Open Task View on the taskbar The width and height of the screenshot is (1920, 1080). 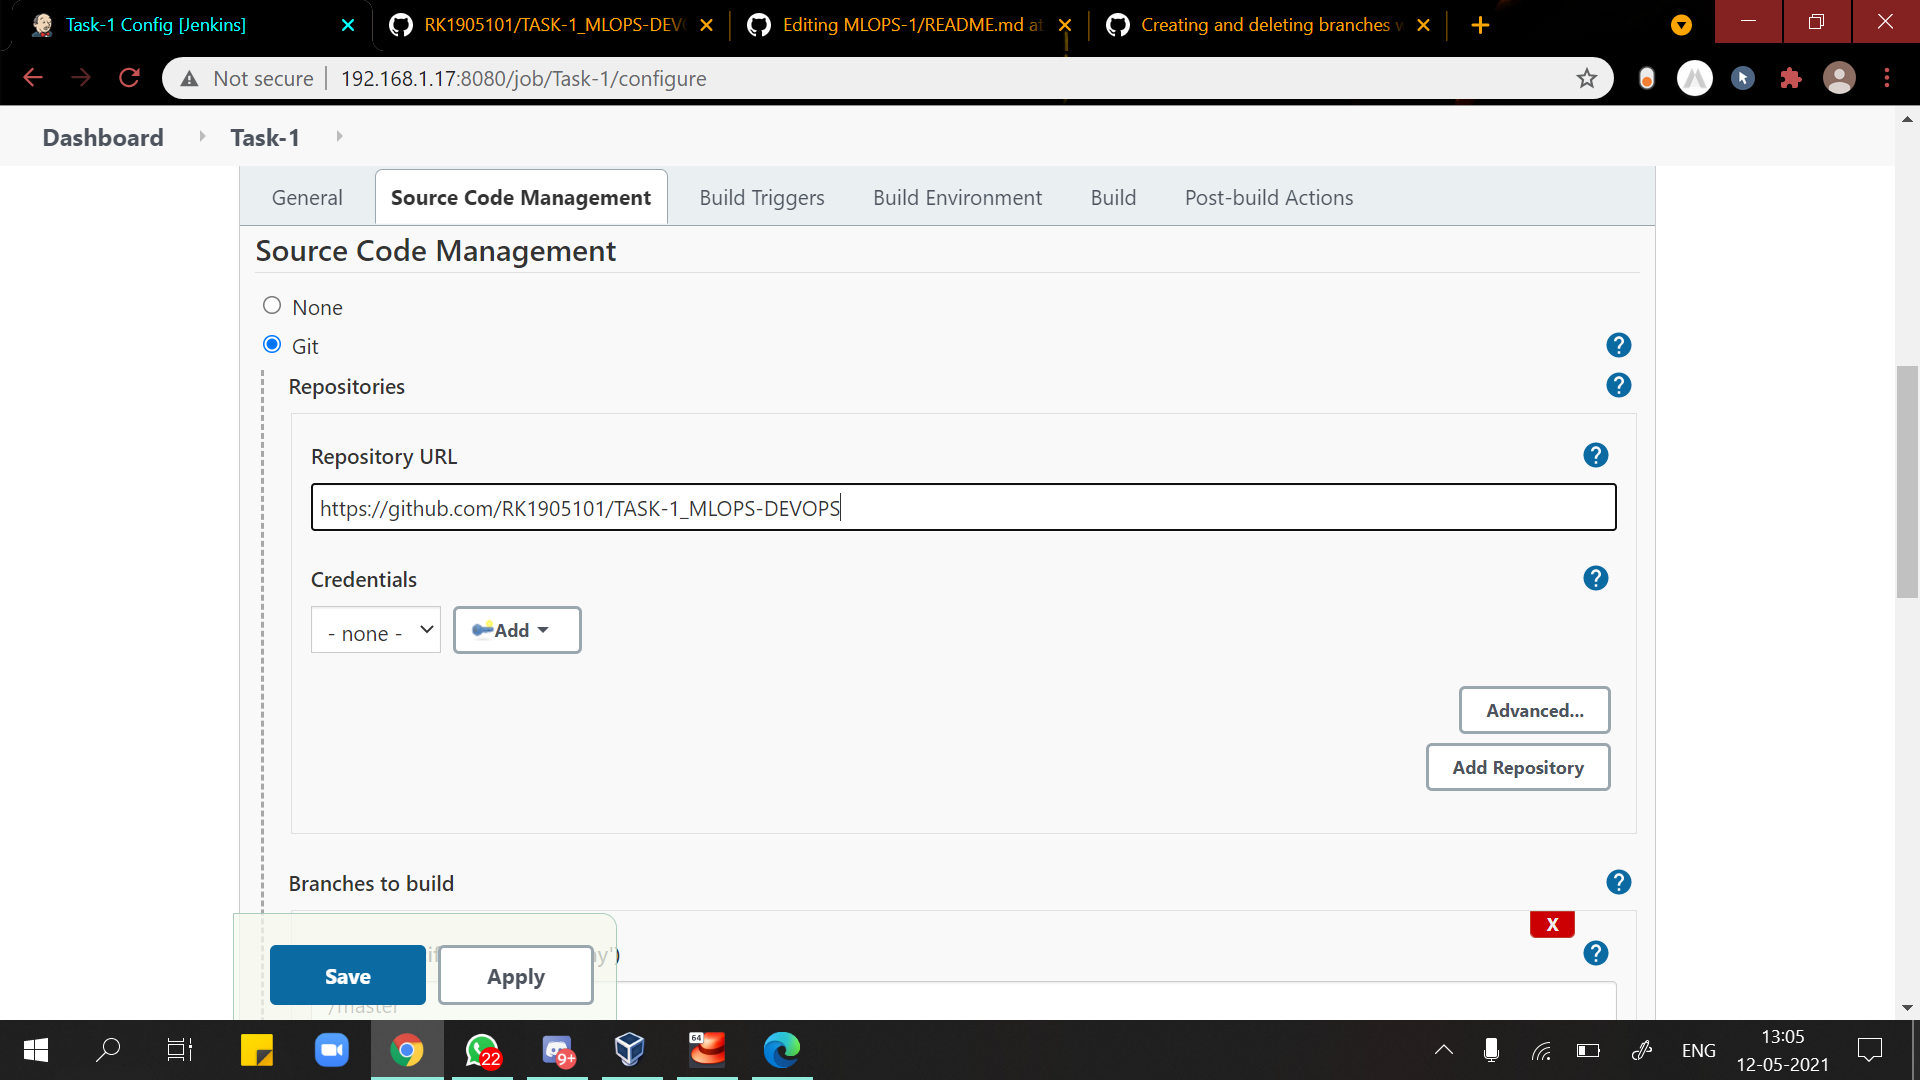pos(180,1050)
